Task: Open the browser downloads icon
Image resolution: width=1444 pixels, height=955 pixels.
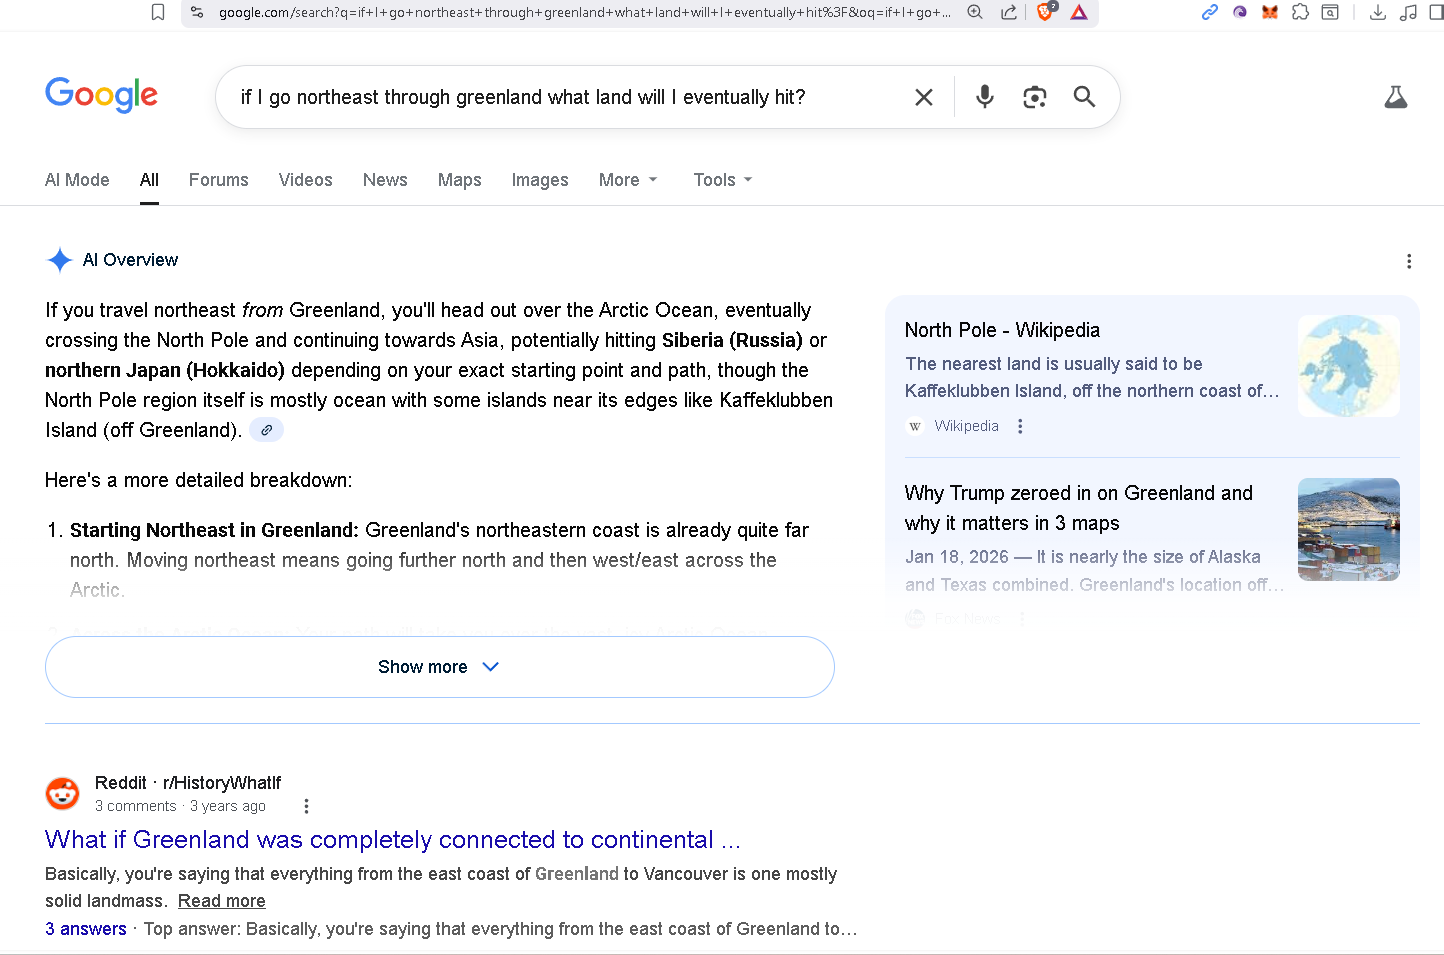Action: point(1377,12)
